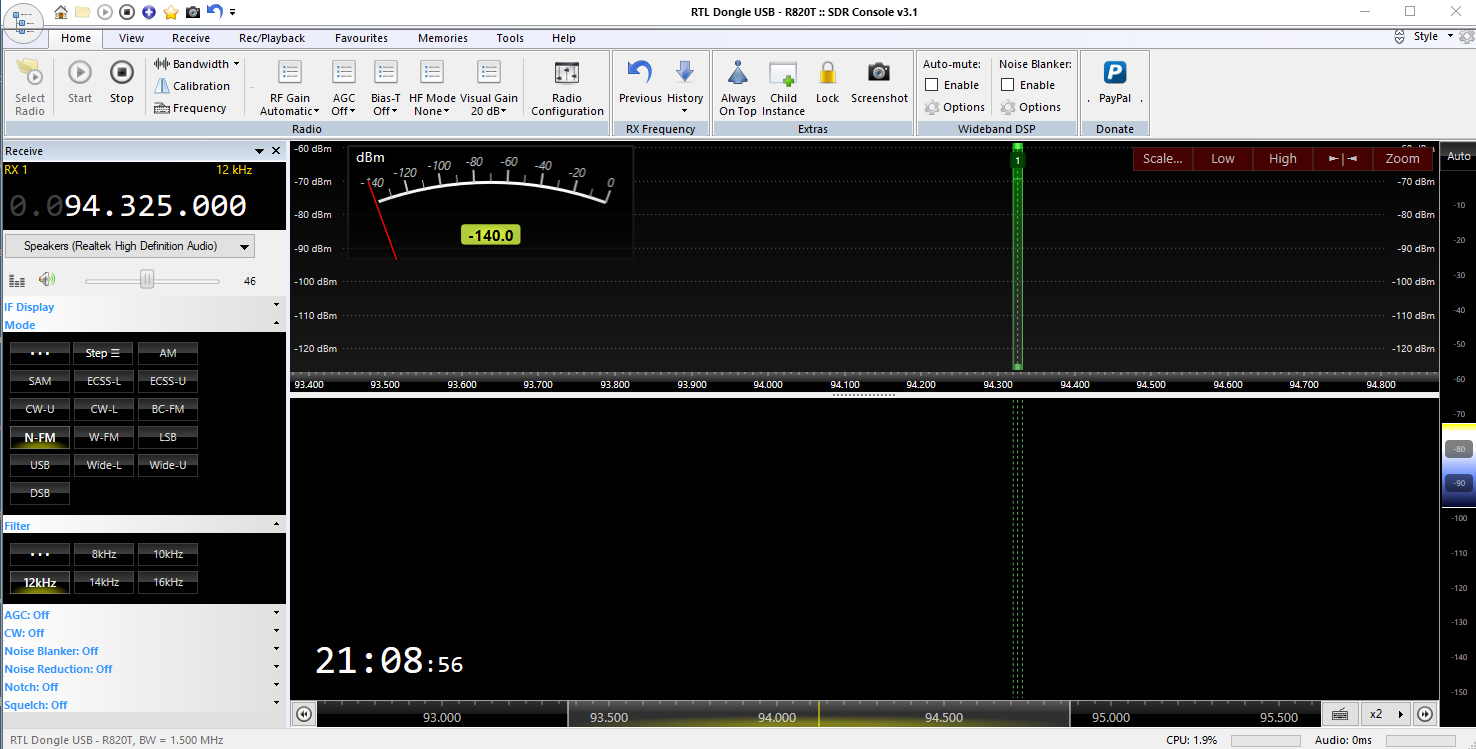This screenshot has width=1476, height=749.
Task: Enable the Noise Blanker checkbox
Action: pyautogui.click(x=1008, y=85)
